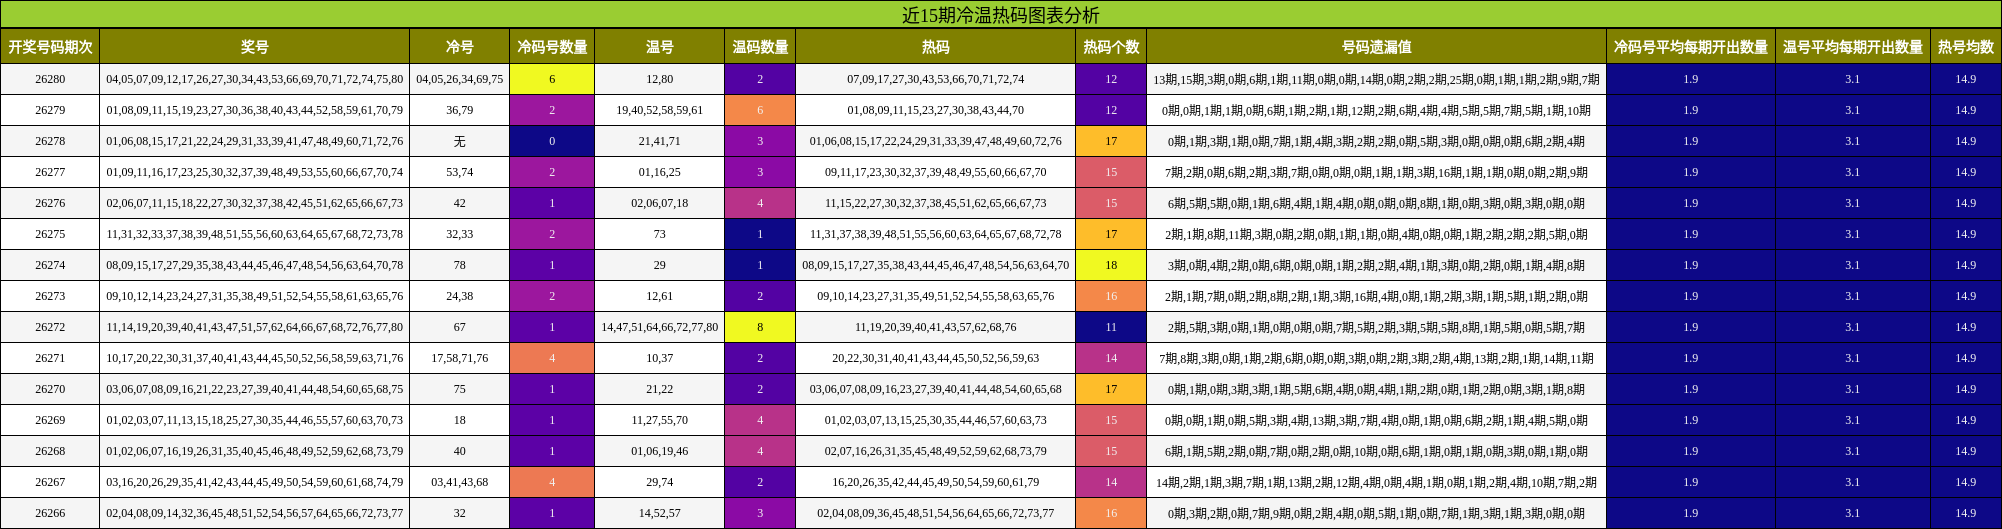Click the yellow cold count 6 in row 26280

pyautogui.click(x=552, y=79)
